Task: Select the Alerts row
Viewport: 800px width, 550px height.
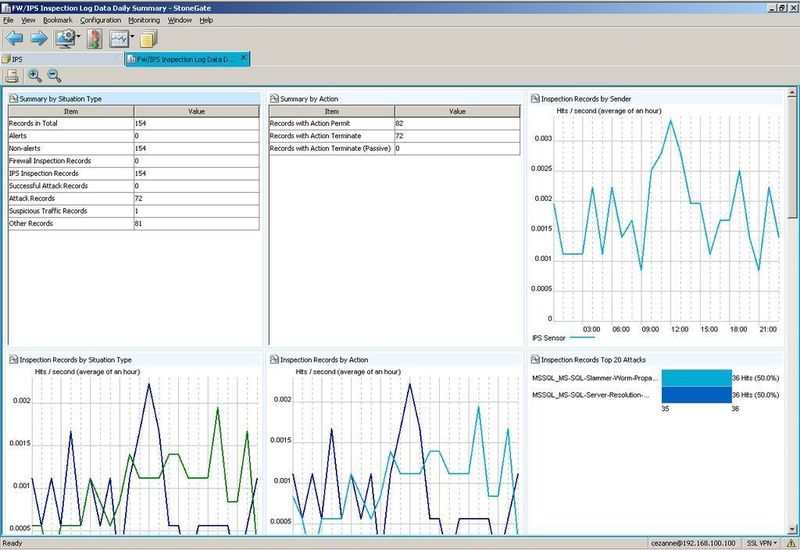Action: pos(134,136)
